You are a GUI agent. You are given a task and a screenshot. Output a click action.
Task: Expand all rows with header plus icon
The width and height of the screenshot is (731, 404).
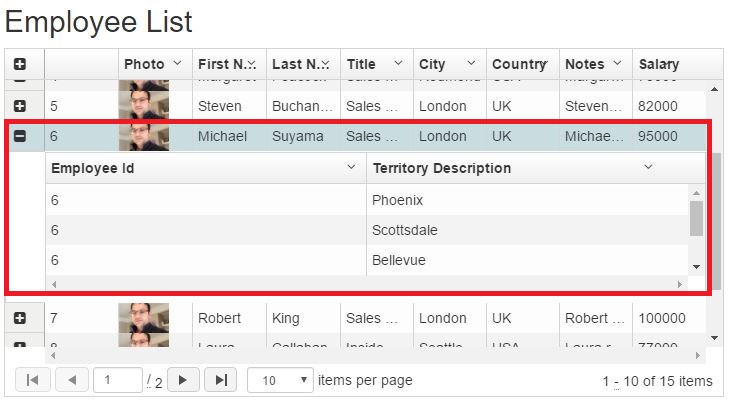pos(20,64)
